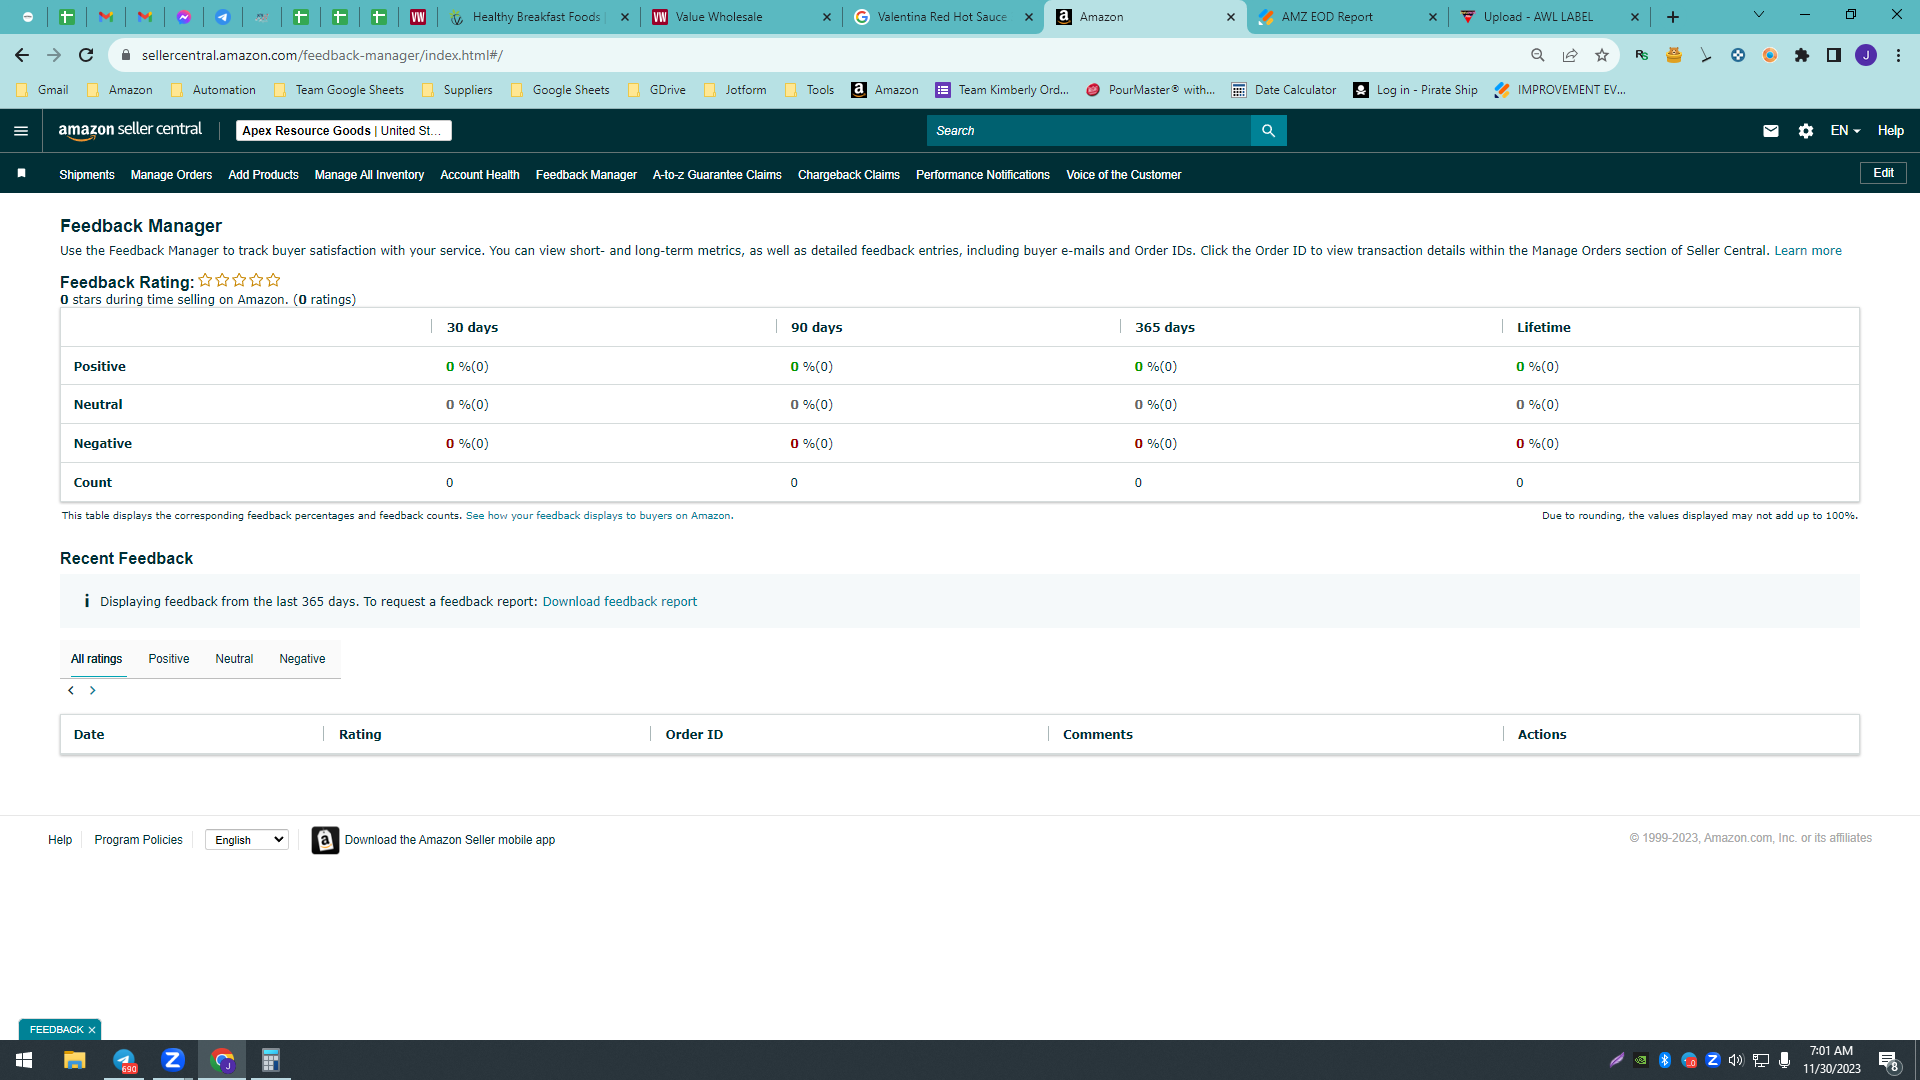Open the Program Policies footer link
The image size is (1920, 1080).
pos(139,840)
